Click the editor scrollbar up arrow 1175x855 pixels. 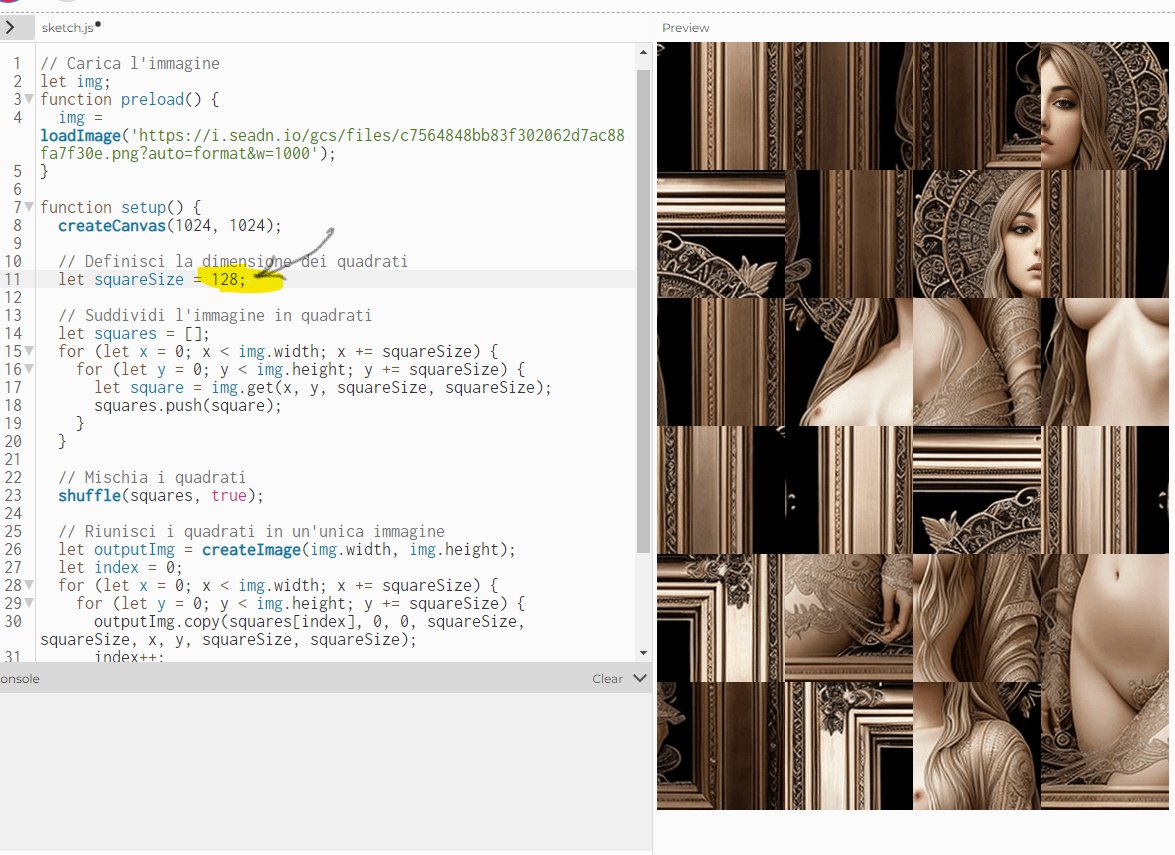point(643,52)
